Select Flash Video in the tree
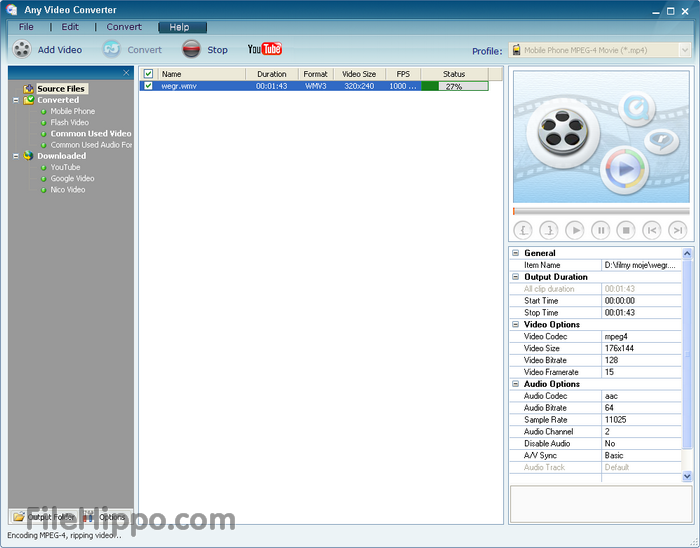Screen dimensions: 700x548 [69, 122]
